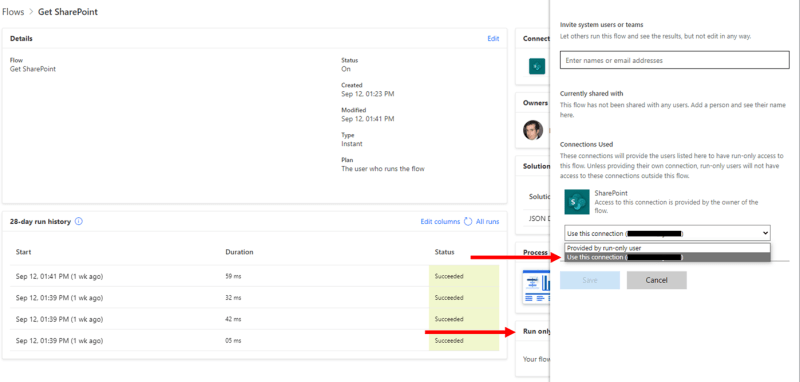Select 'Provided by run-only user' option

(x=667, y=248)
